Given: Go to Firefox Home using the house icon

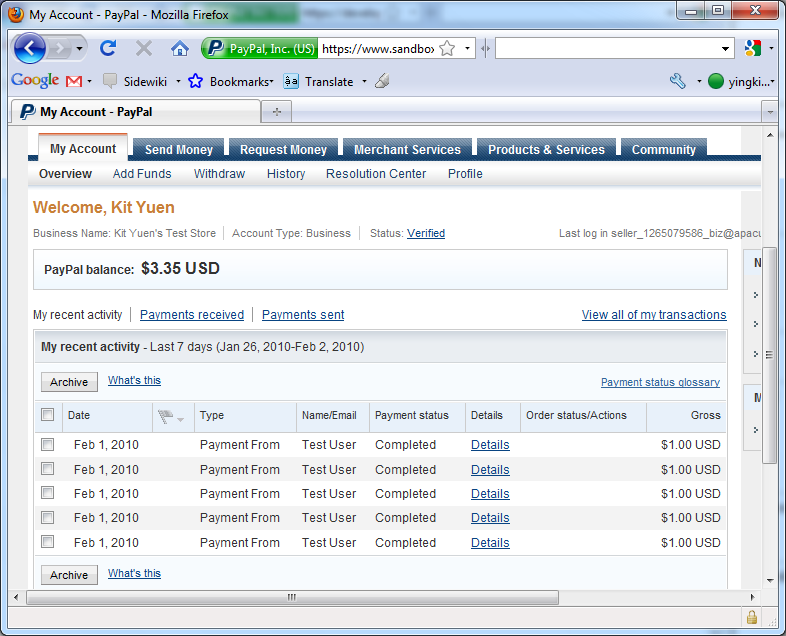Looking at the screenshot, I should (179, 48).
